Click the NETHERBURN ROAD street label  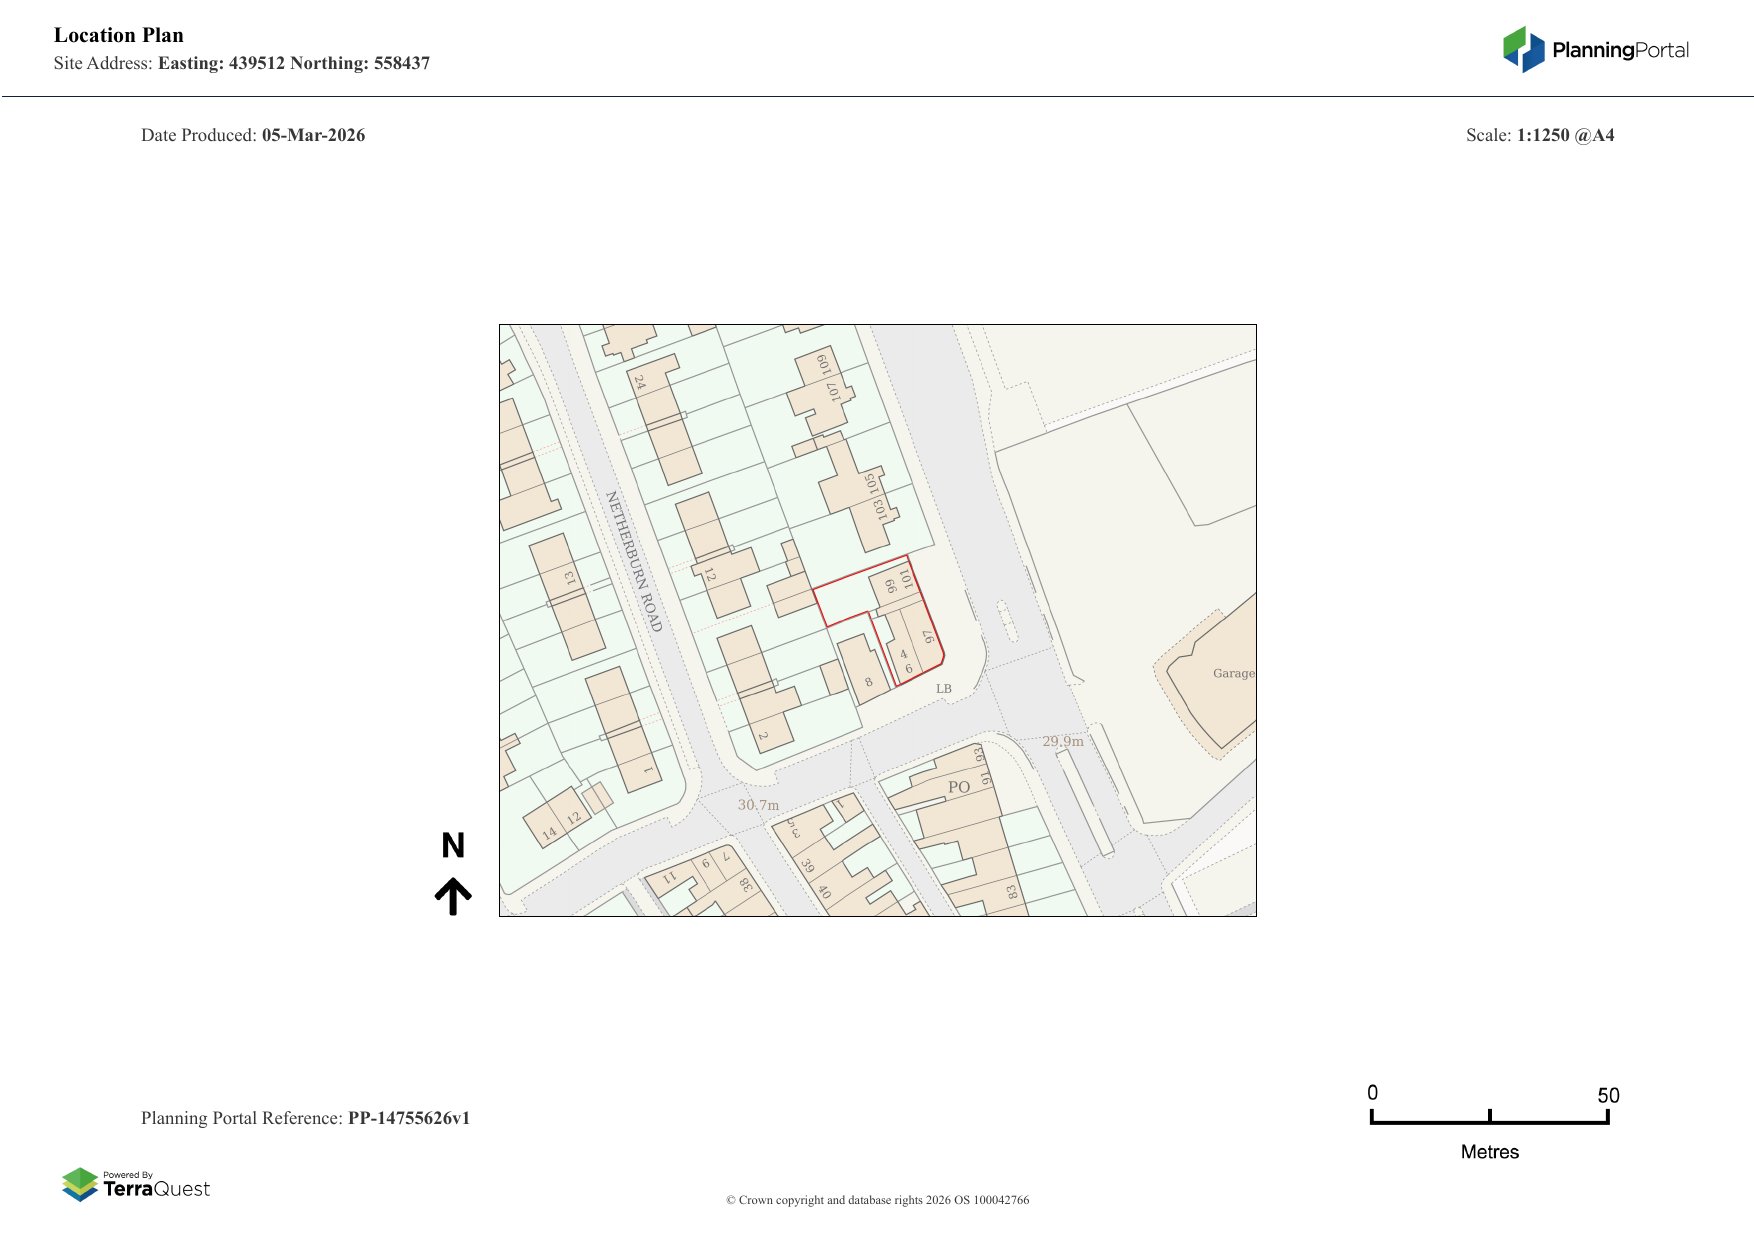(x=634, y=561)
